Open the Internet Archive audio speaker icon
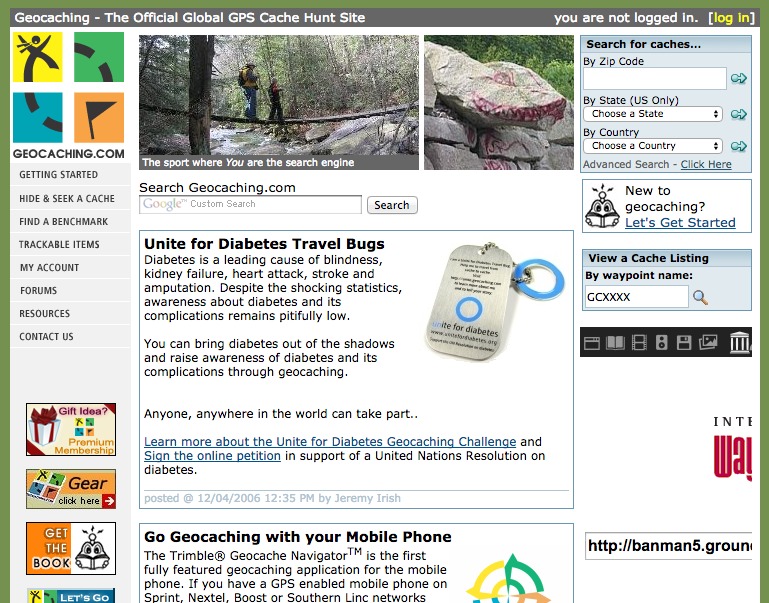 (x=662, y=342)
